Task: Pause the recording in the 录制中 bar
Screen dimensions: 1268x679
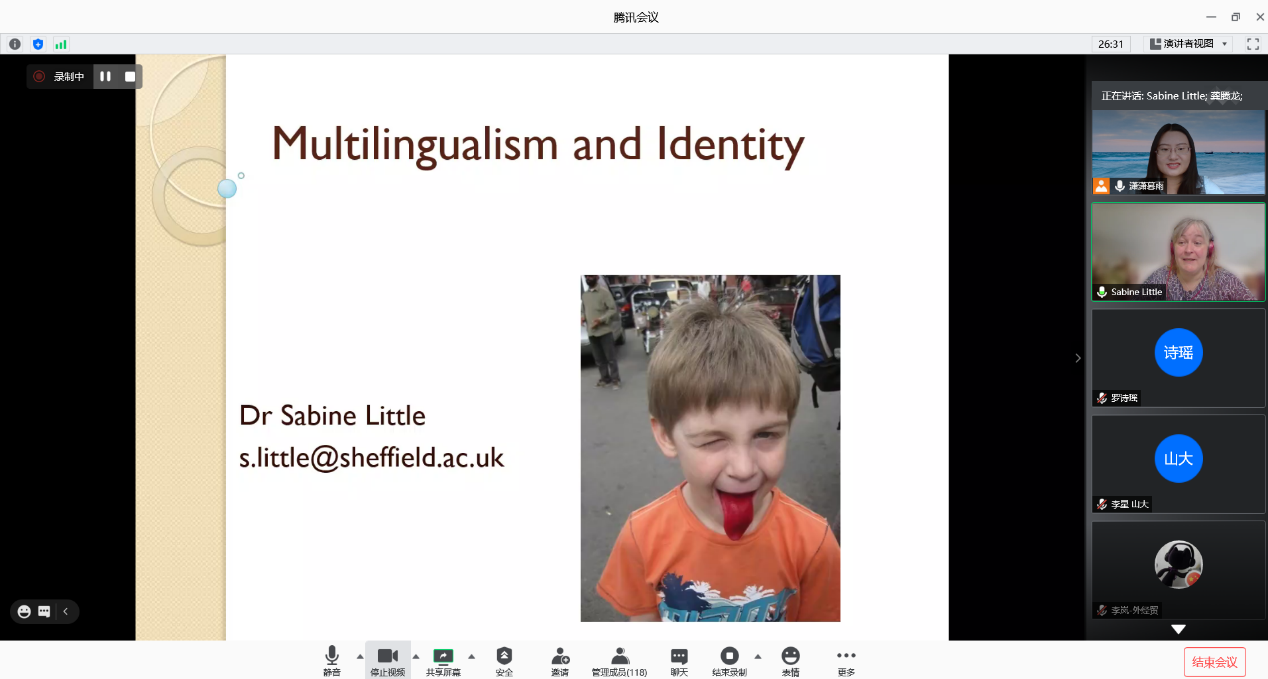Action: coord(105,76)
